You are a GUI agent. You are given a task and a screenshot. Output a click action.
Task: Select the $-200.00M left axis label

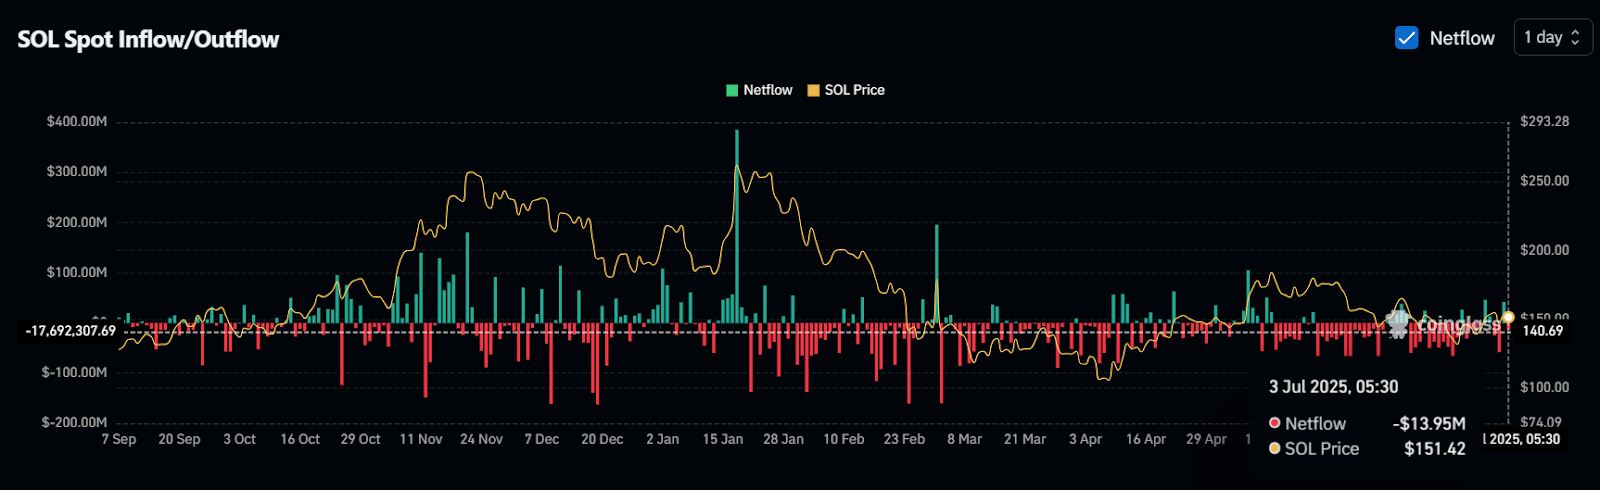(74, 422)
